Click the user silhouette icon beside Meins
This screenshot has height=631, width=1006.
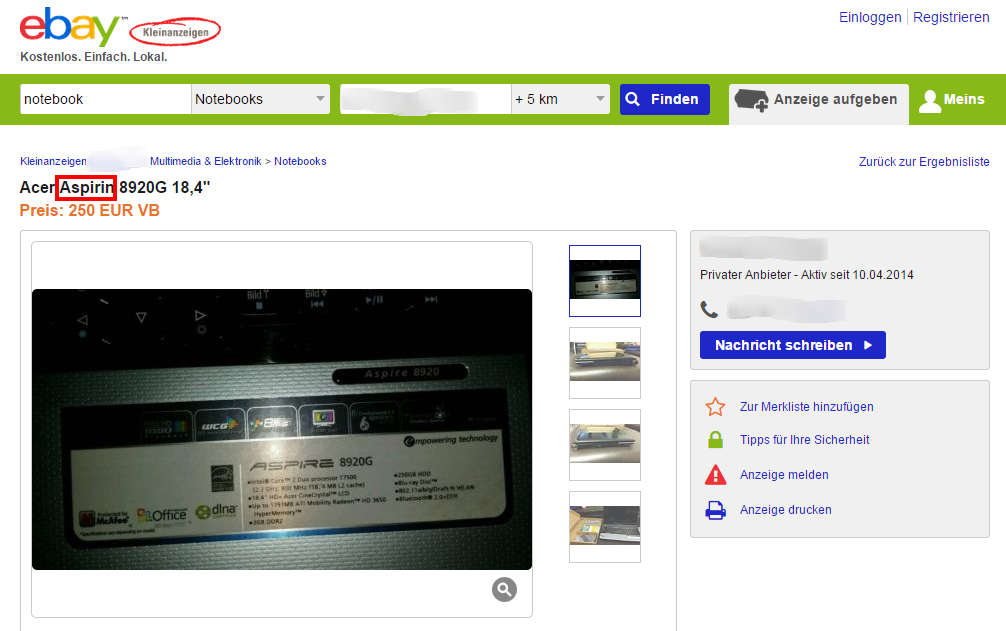(929, 101)
